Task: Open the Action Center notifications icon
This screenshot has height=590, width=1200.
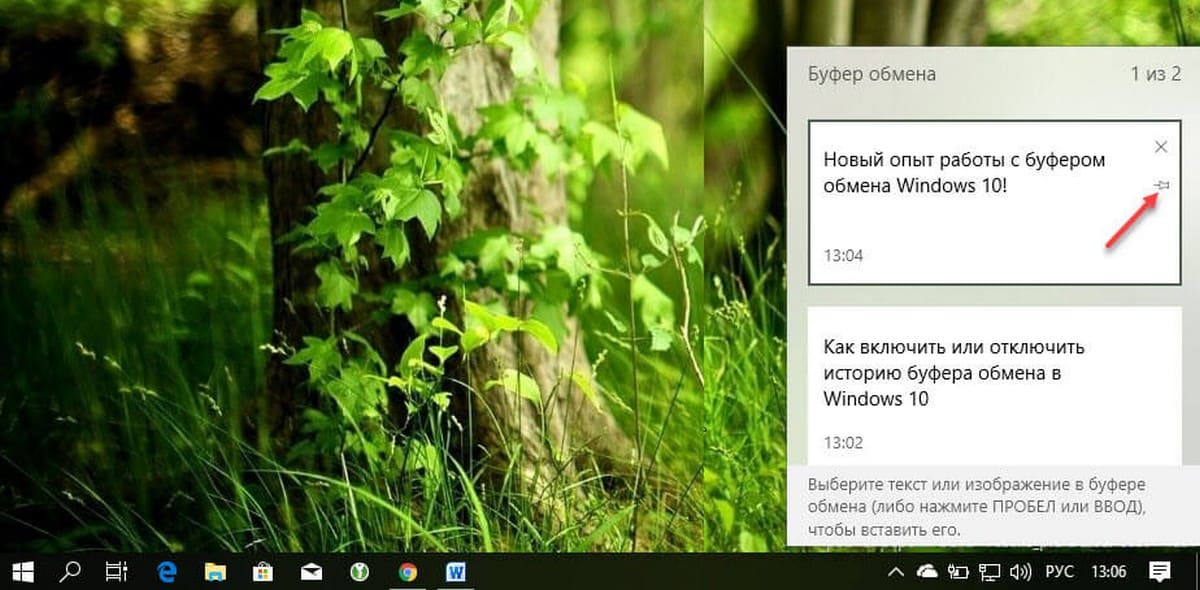Action: click(1160, 572)
